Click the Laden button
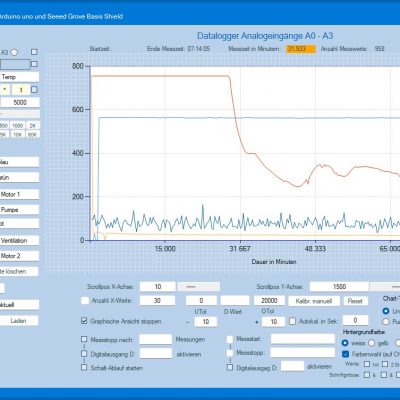Screen dimensions: 400x400 coord(19,321)
